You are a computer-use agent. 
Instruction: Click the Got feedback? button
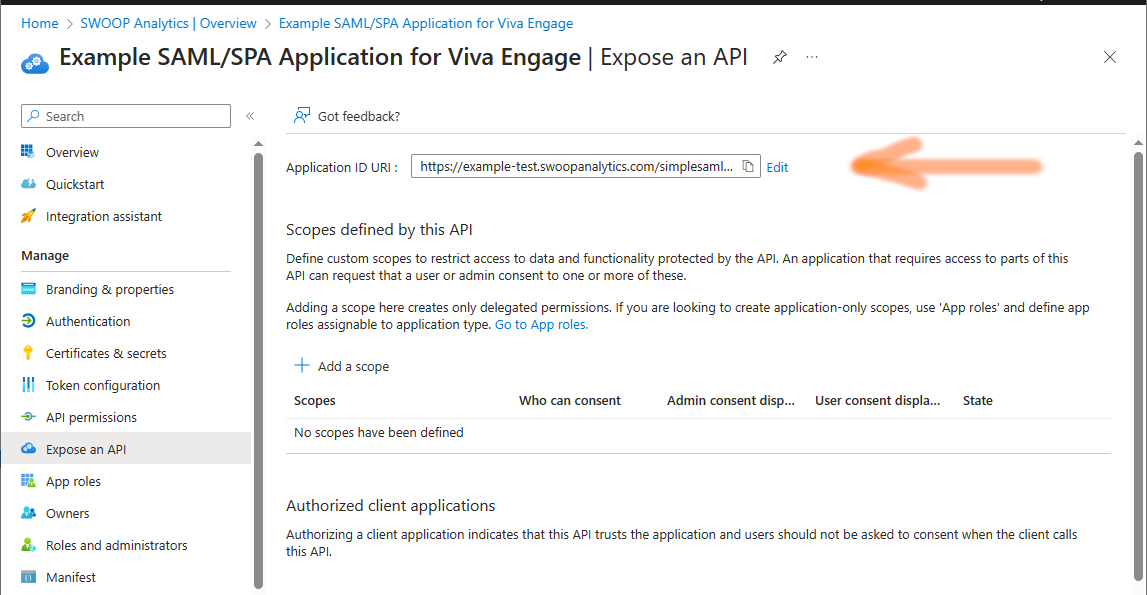click(347, 116)
